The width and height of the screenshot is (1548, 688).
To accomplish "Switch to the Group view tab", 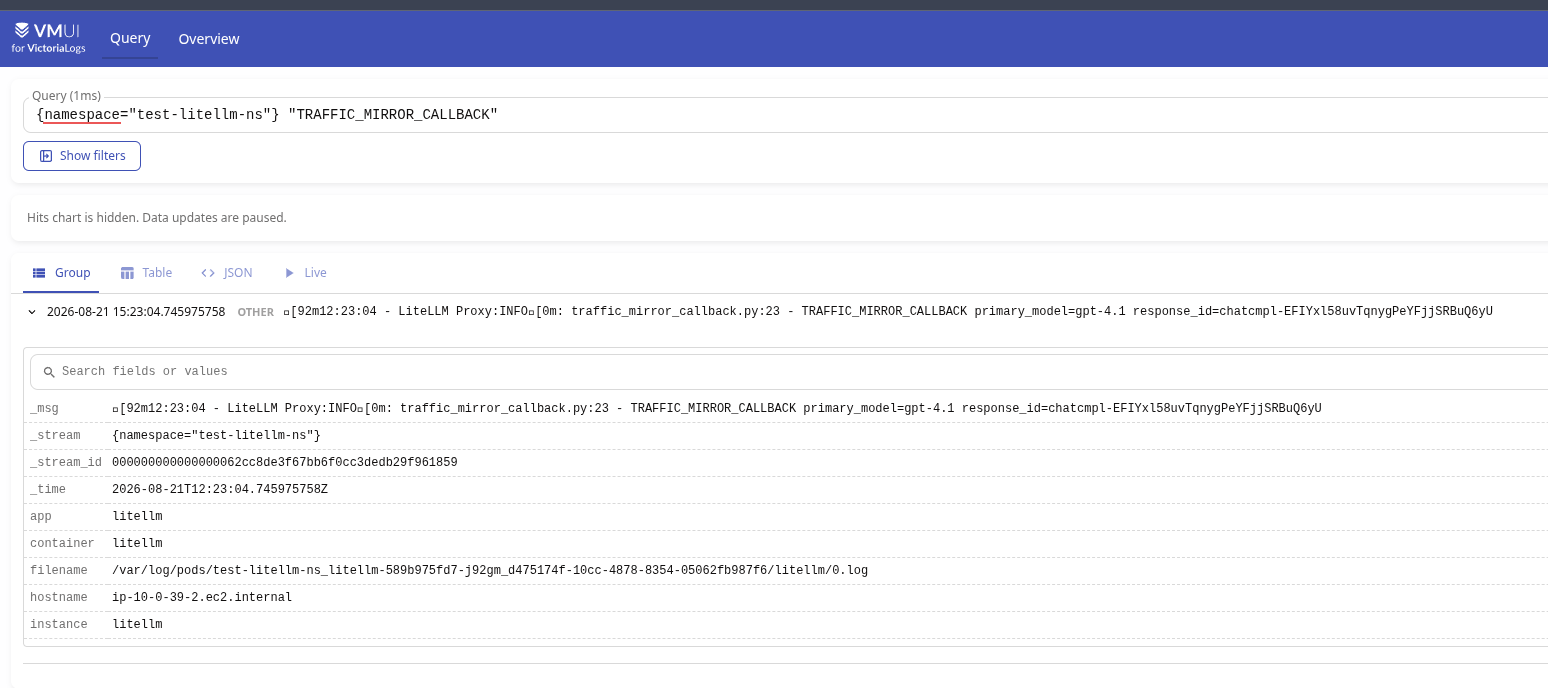I will (x=61, y=273).
